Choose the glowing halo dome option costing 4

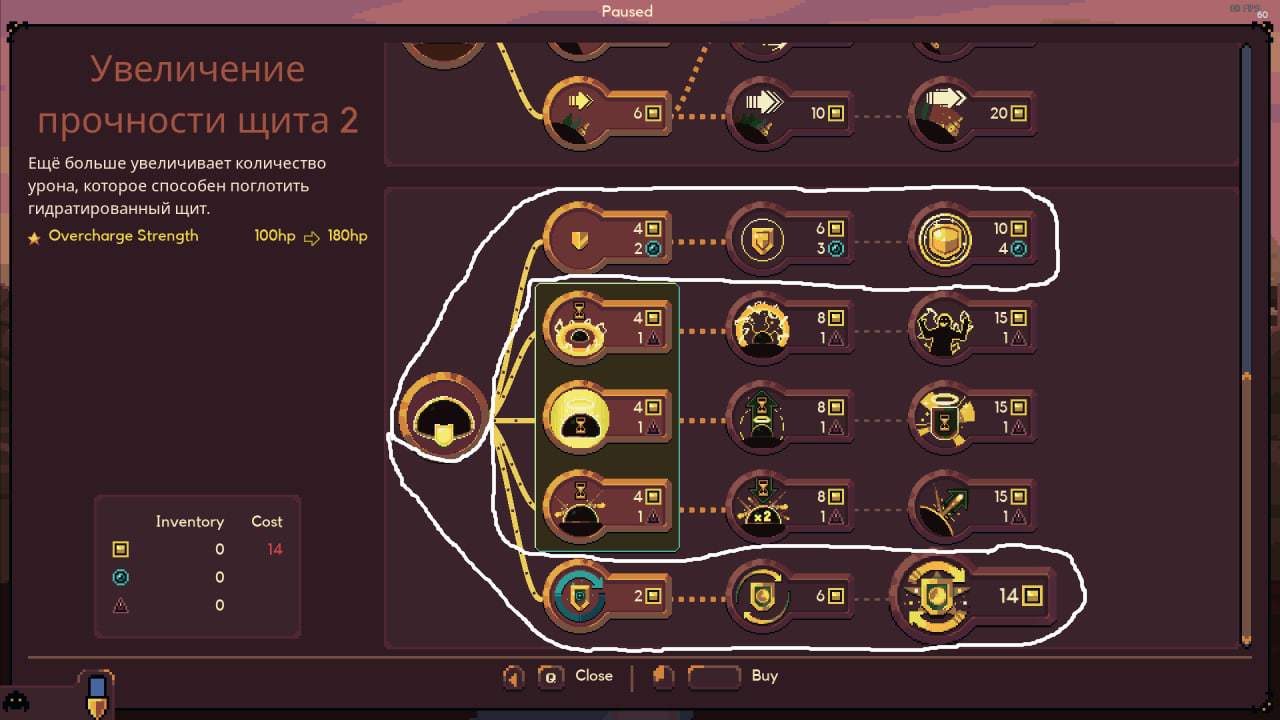click(x=607, y=417)
